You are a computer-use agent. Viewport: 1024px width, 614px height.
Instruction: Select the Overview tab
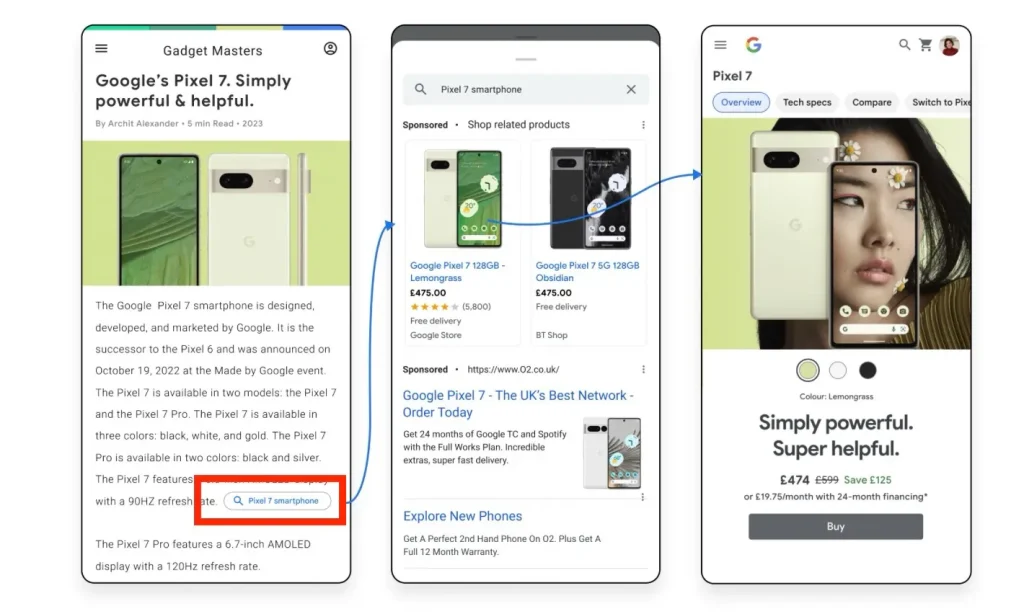[x=741, y=103]
